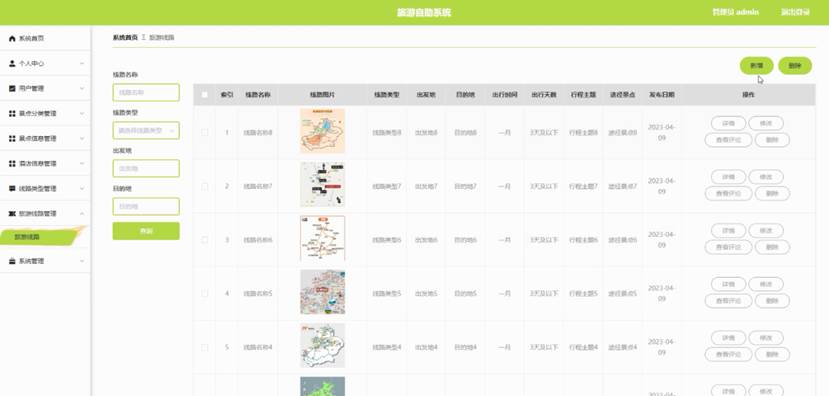Click the icon beside 线路类型管理
Screen dimensions: 829x396
pos(12,189)
